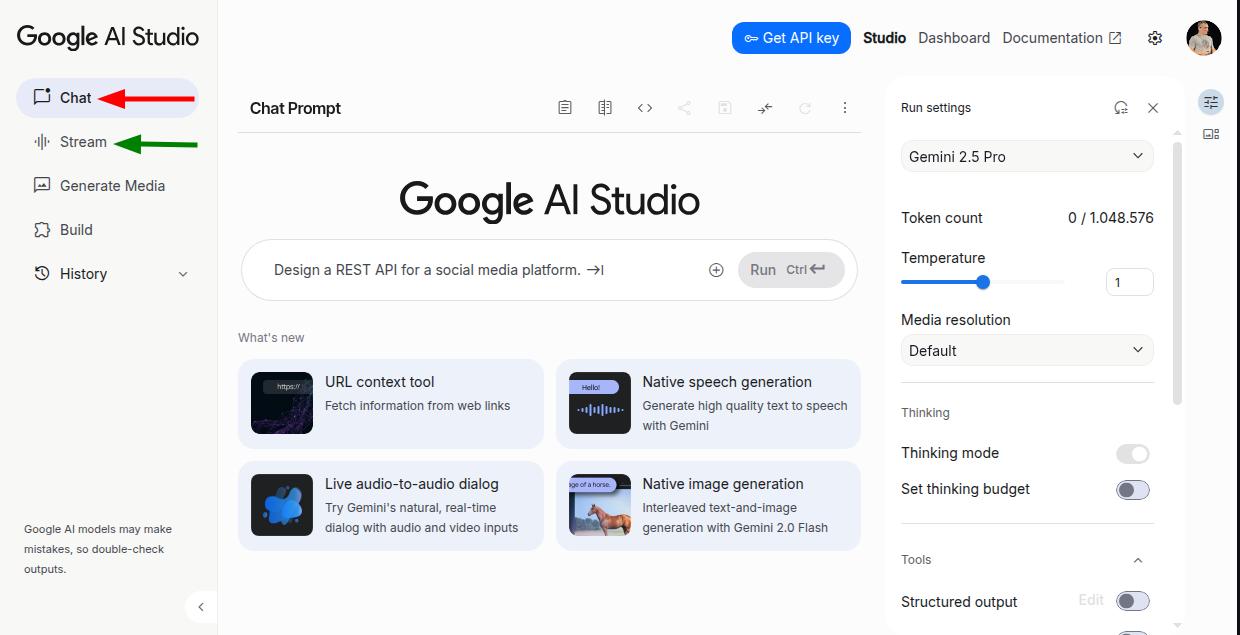Select the Chat item in the sidebar
Screen dimensions: 1240x635
pyautogui.click(x=107, y=98)
